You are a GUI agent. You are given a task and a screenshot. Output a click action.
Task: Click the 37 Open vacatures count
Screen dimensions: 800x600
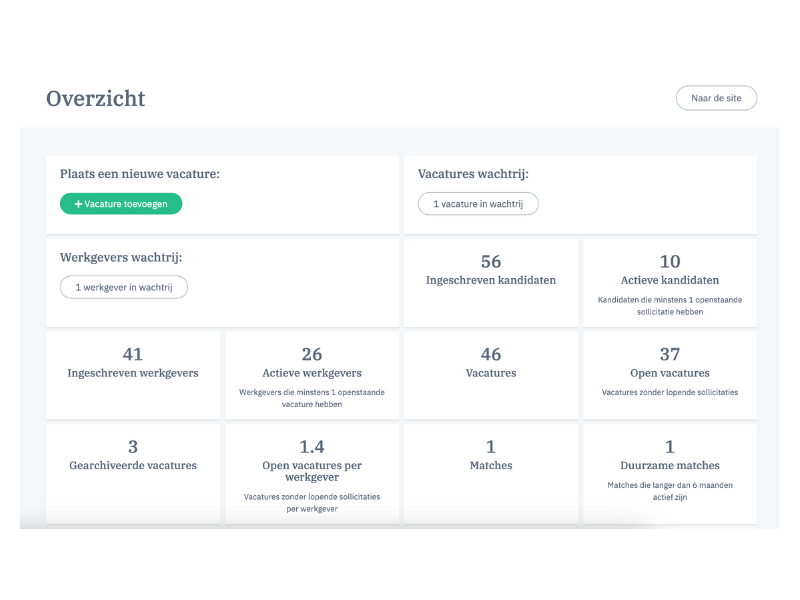point(670,354)
